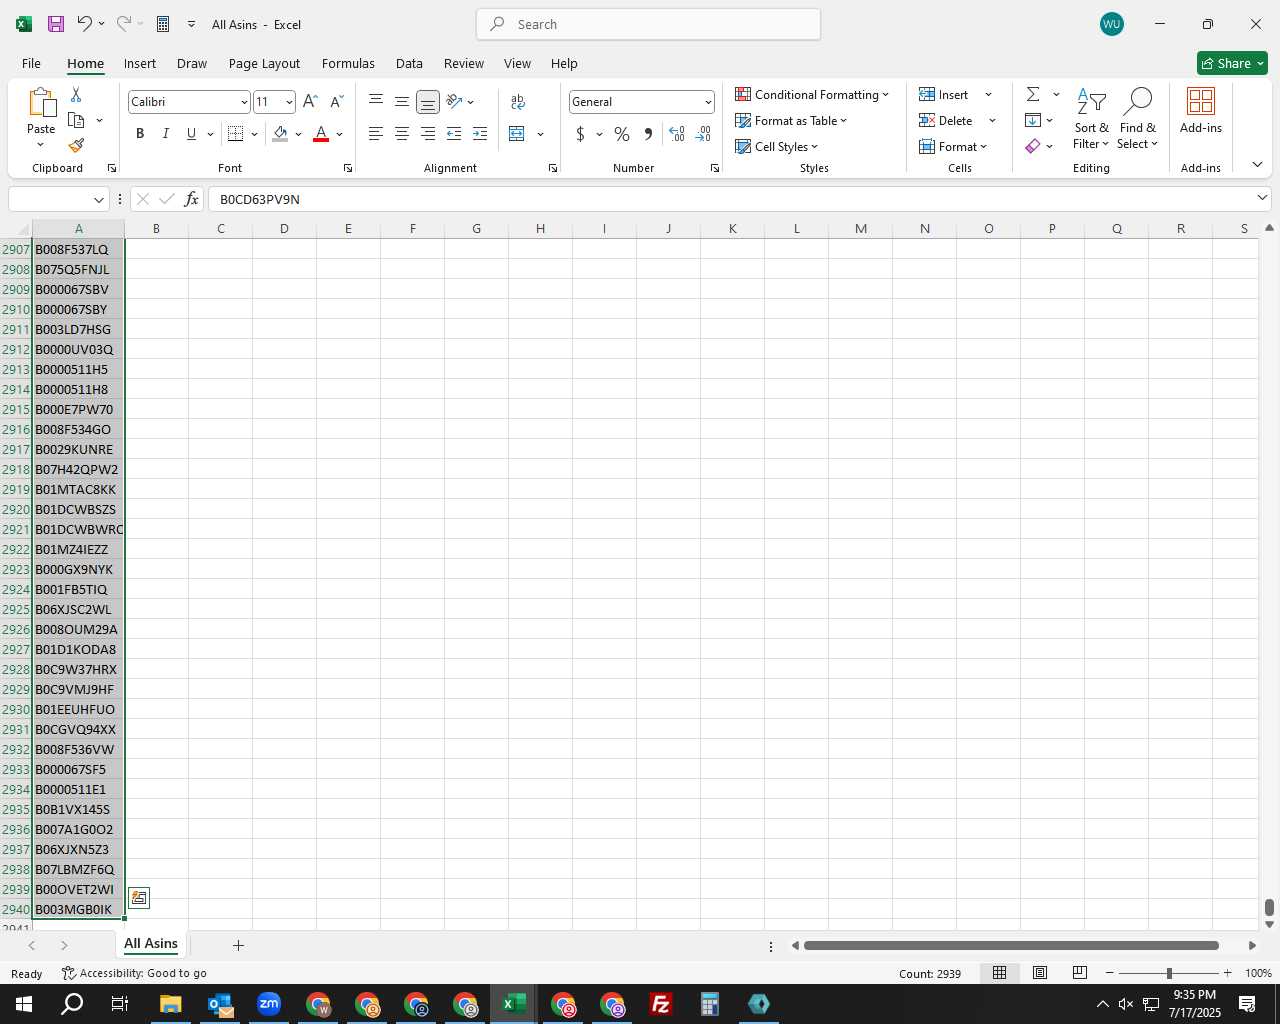Toggle Center horizontal alignment

pos(402,134)
